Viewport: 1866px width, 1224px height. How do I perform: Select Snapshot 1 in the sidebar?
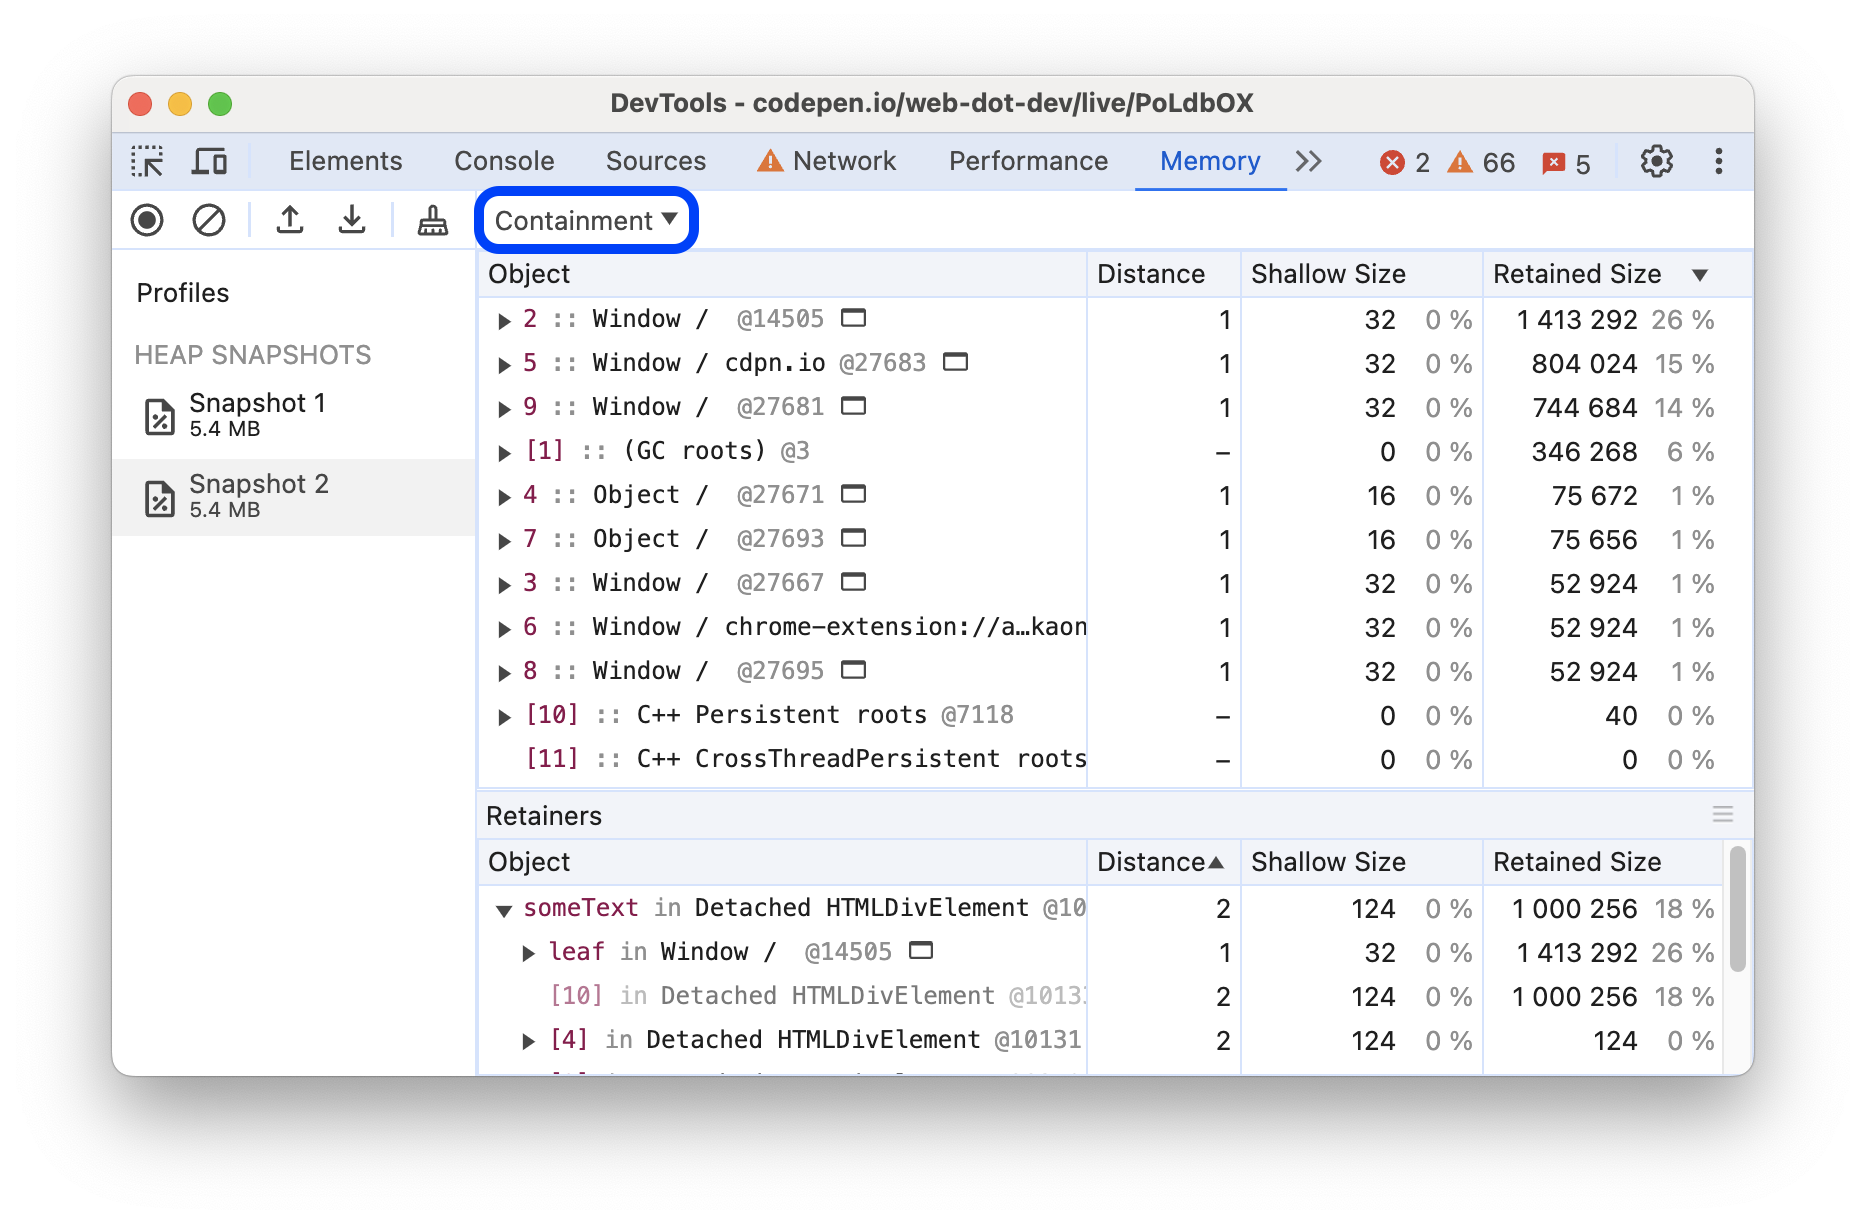click(x=257, y=413)
